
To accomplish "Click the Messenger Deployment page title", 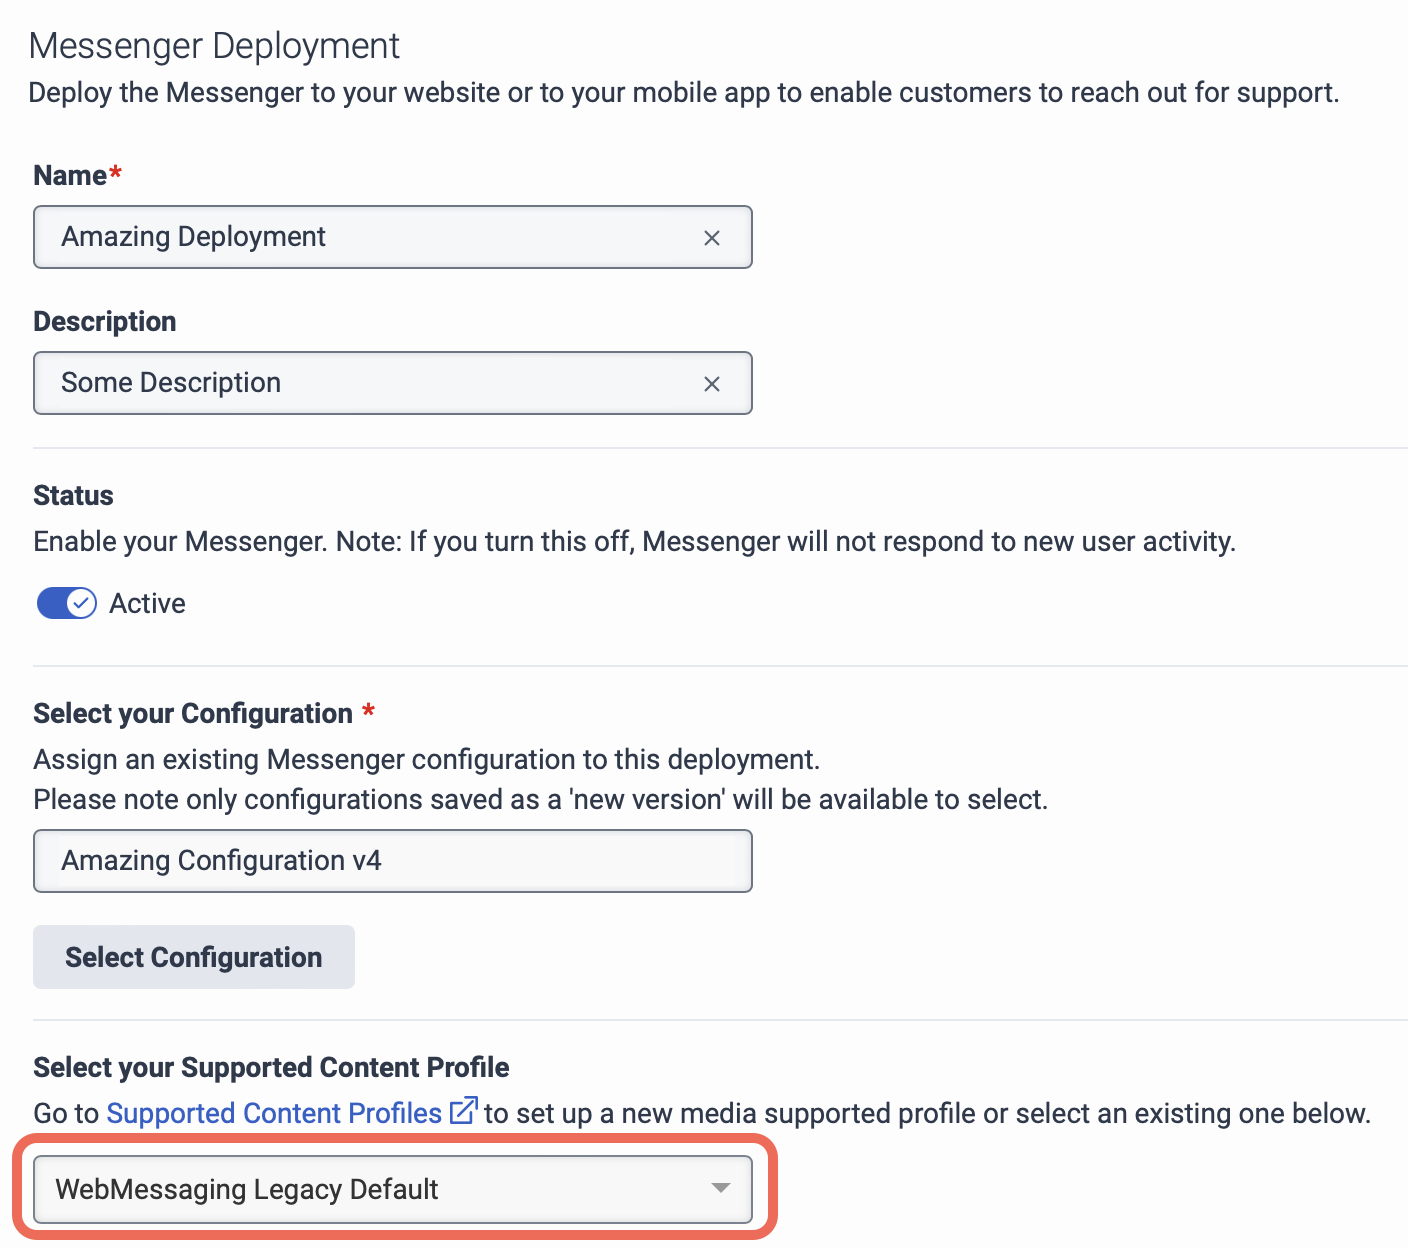I will coord(214,46).
